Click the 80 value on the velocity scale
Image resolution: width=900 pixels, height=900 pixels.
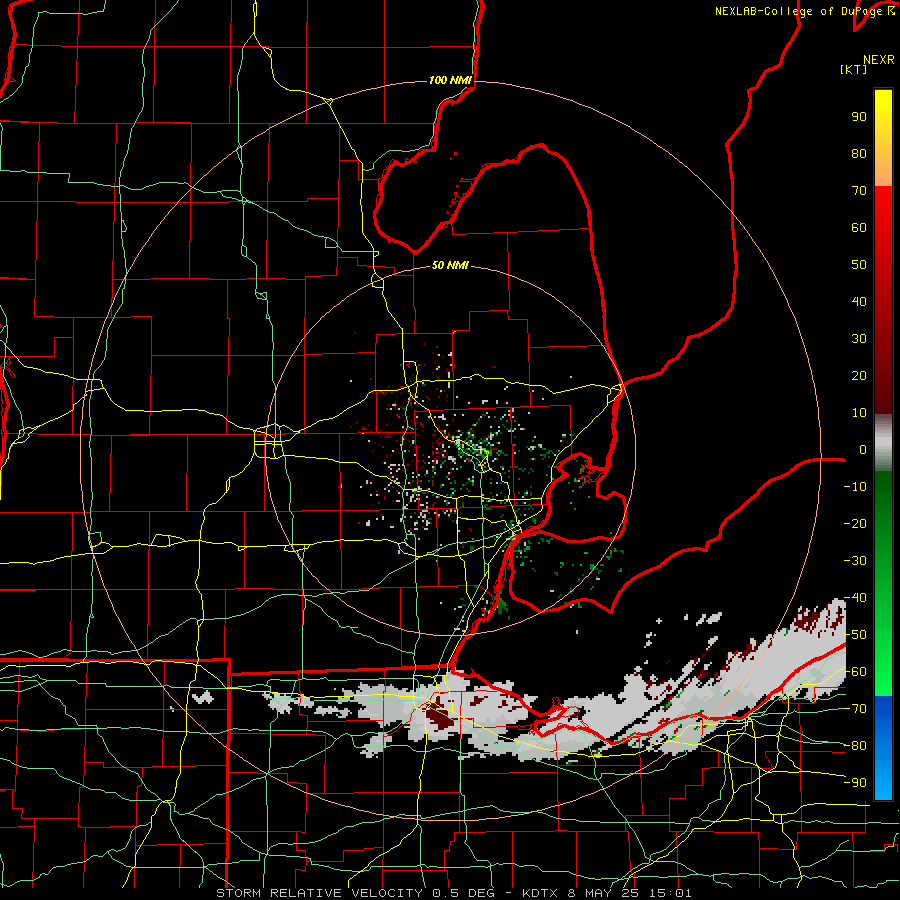tap(859, 154)
